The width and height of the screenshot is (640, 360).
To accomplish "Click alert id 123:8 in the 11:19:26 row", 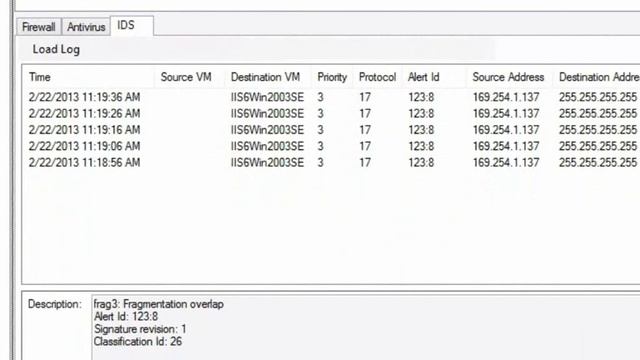I will click(421, 113).
